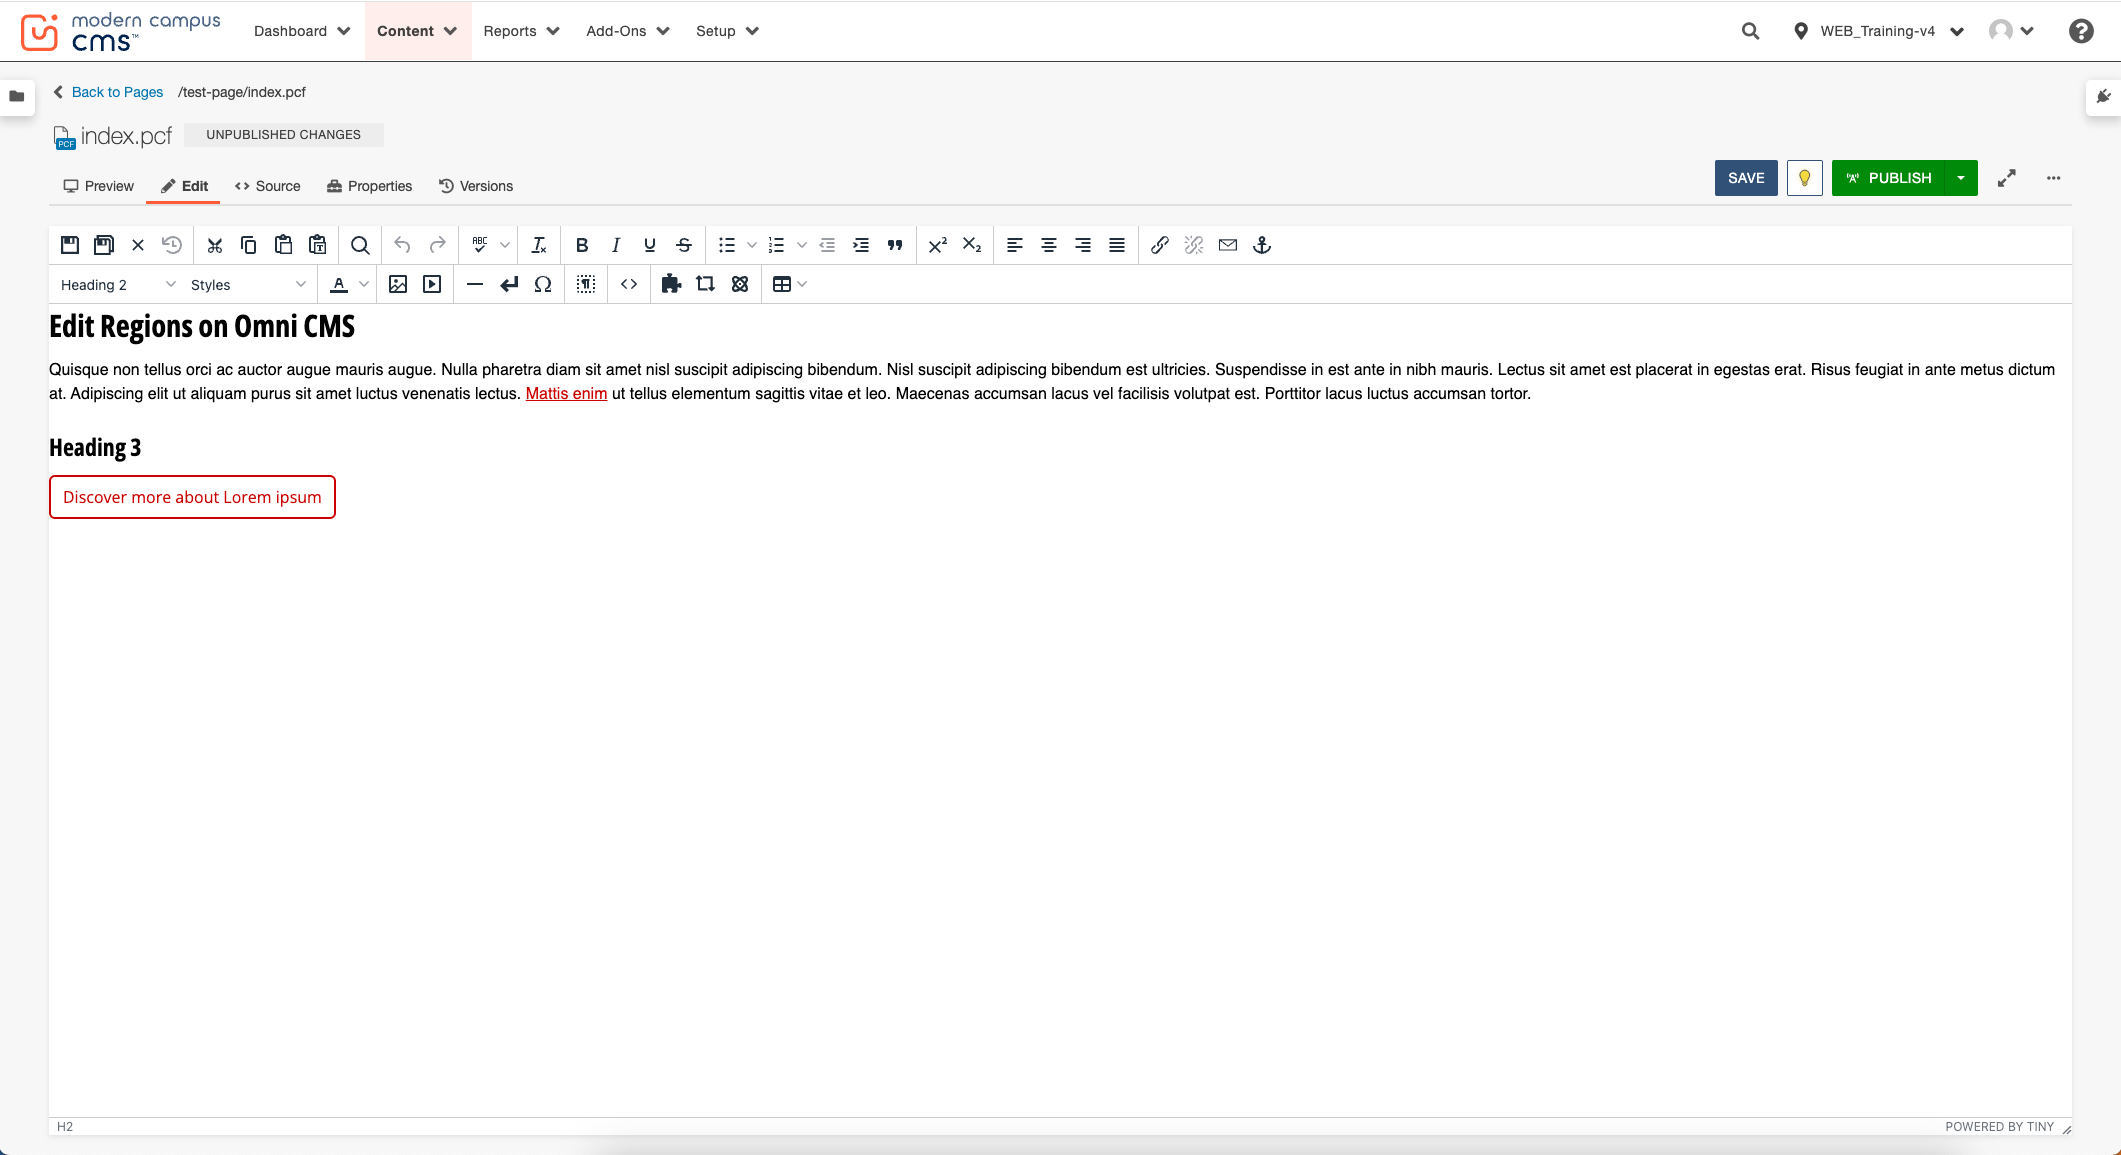Screen dimensions: 2121x1155
Task: Run the spellcheck ABC icon
Action: pos(480,245)
